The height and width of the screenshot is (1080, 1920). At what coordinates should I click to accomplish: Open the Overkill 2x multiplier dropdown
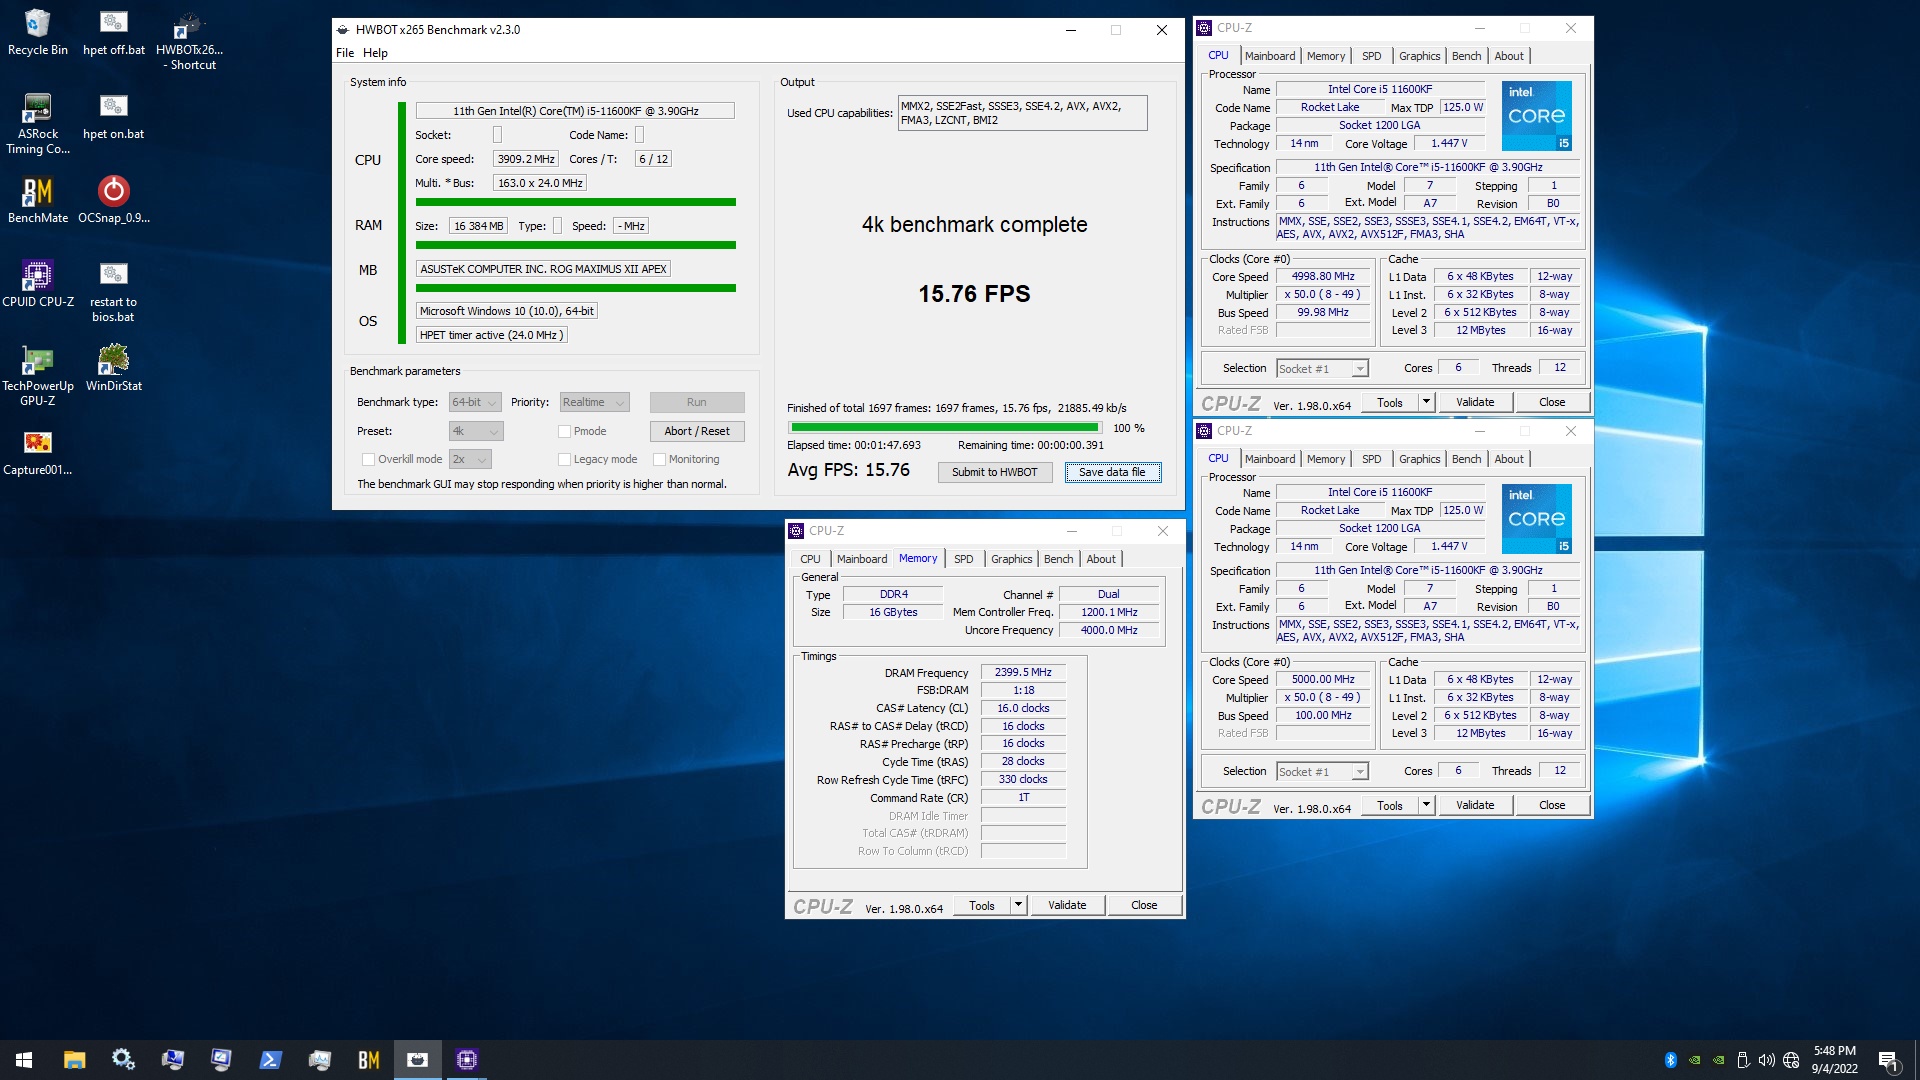470,459
